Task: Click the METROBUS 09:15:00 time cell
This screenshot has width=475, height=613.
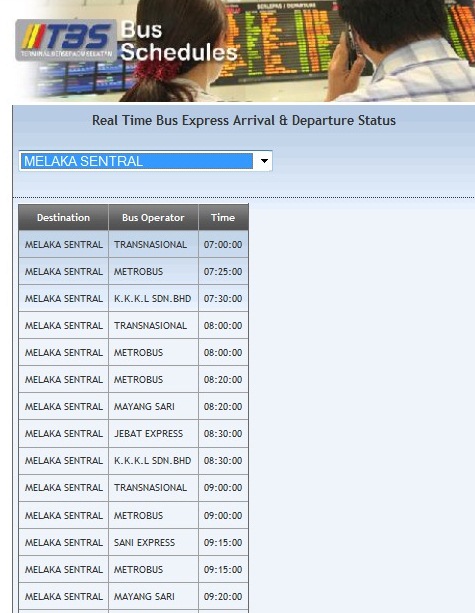Action: point(223,570)
